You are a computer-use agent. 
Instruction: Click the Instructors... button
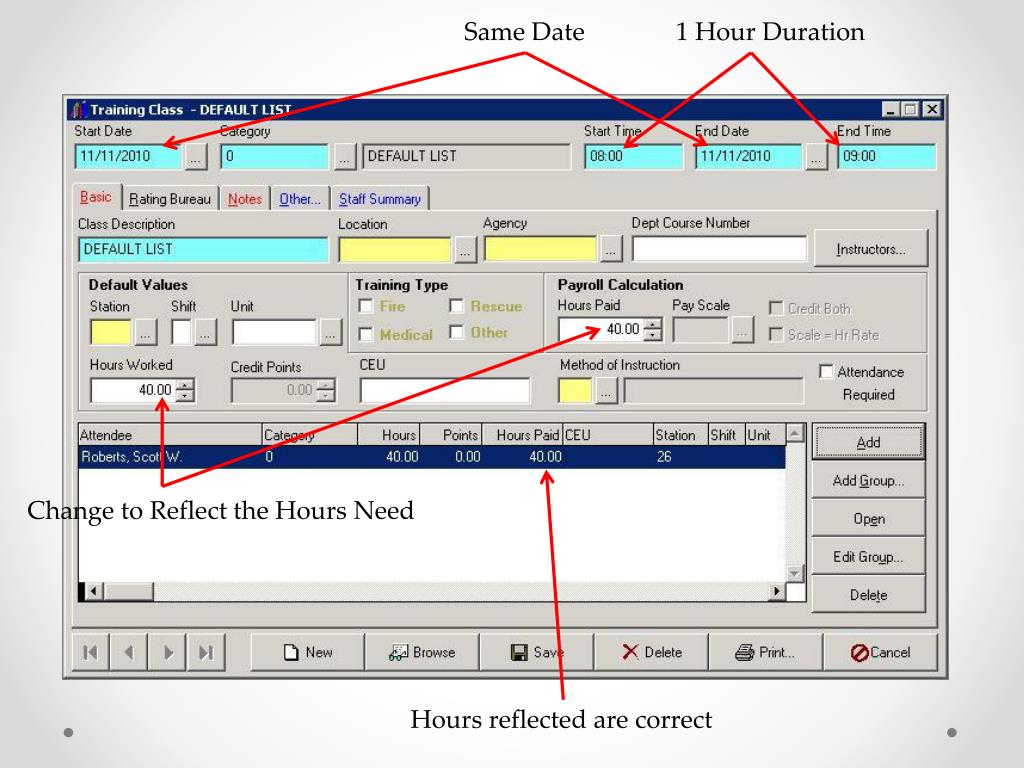[871, 249]
